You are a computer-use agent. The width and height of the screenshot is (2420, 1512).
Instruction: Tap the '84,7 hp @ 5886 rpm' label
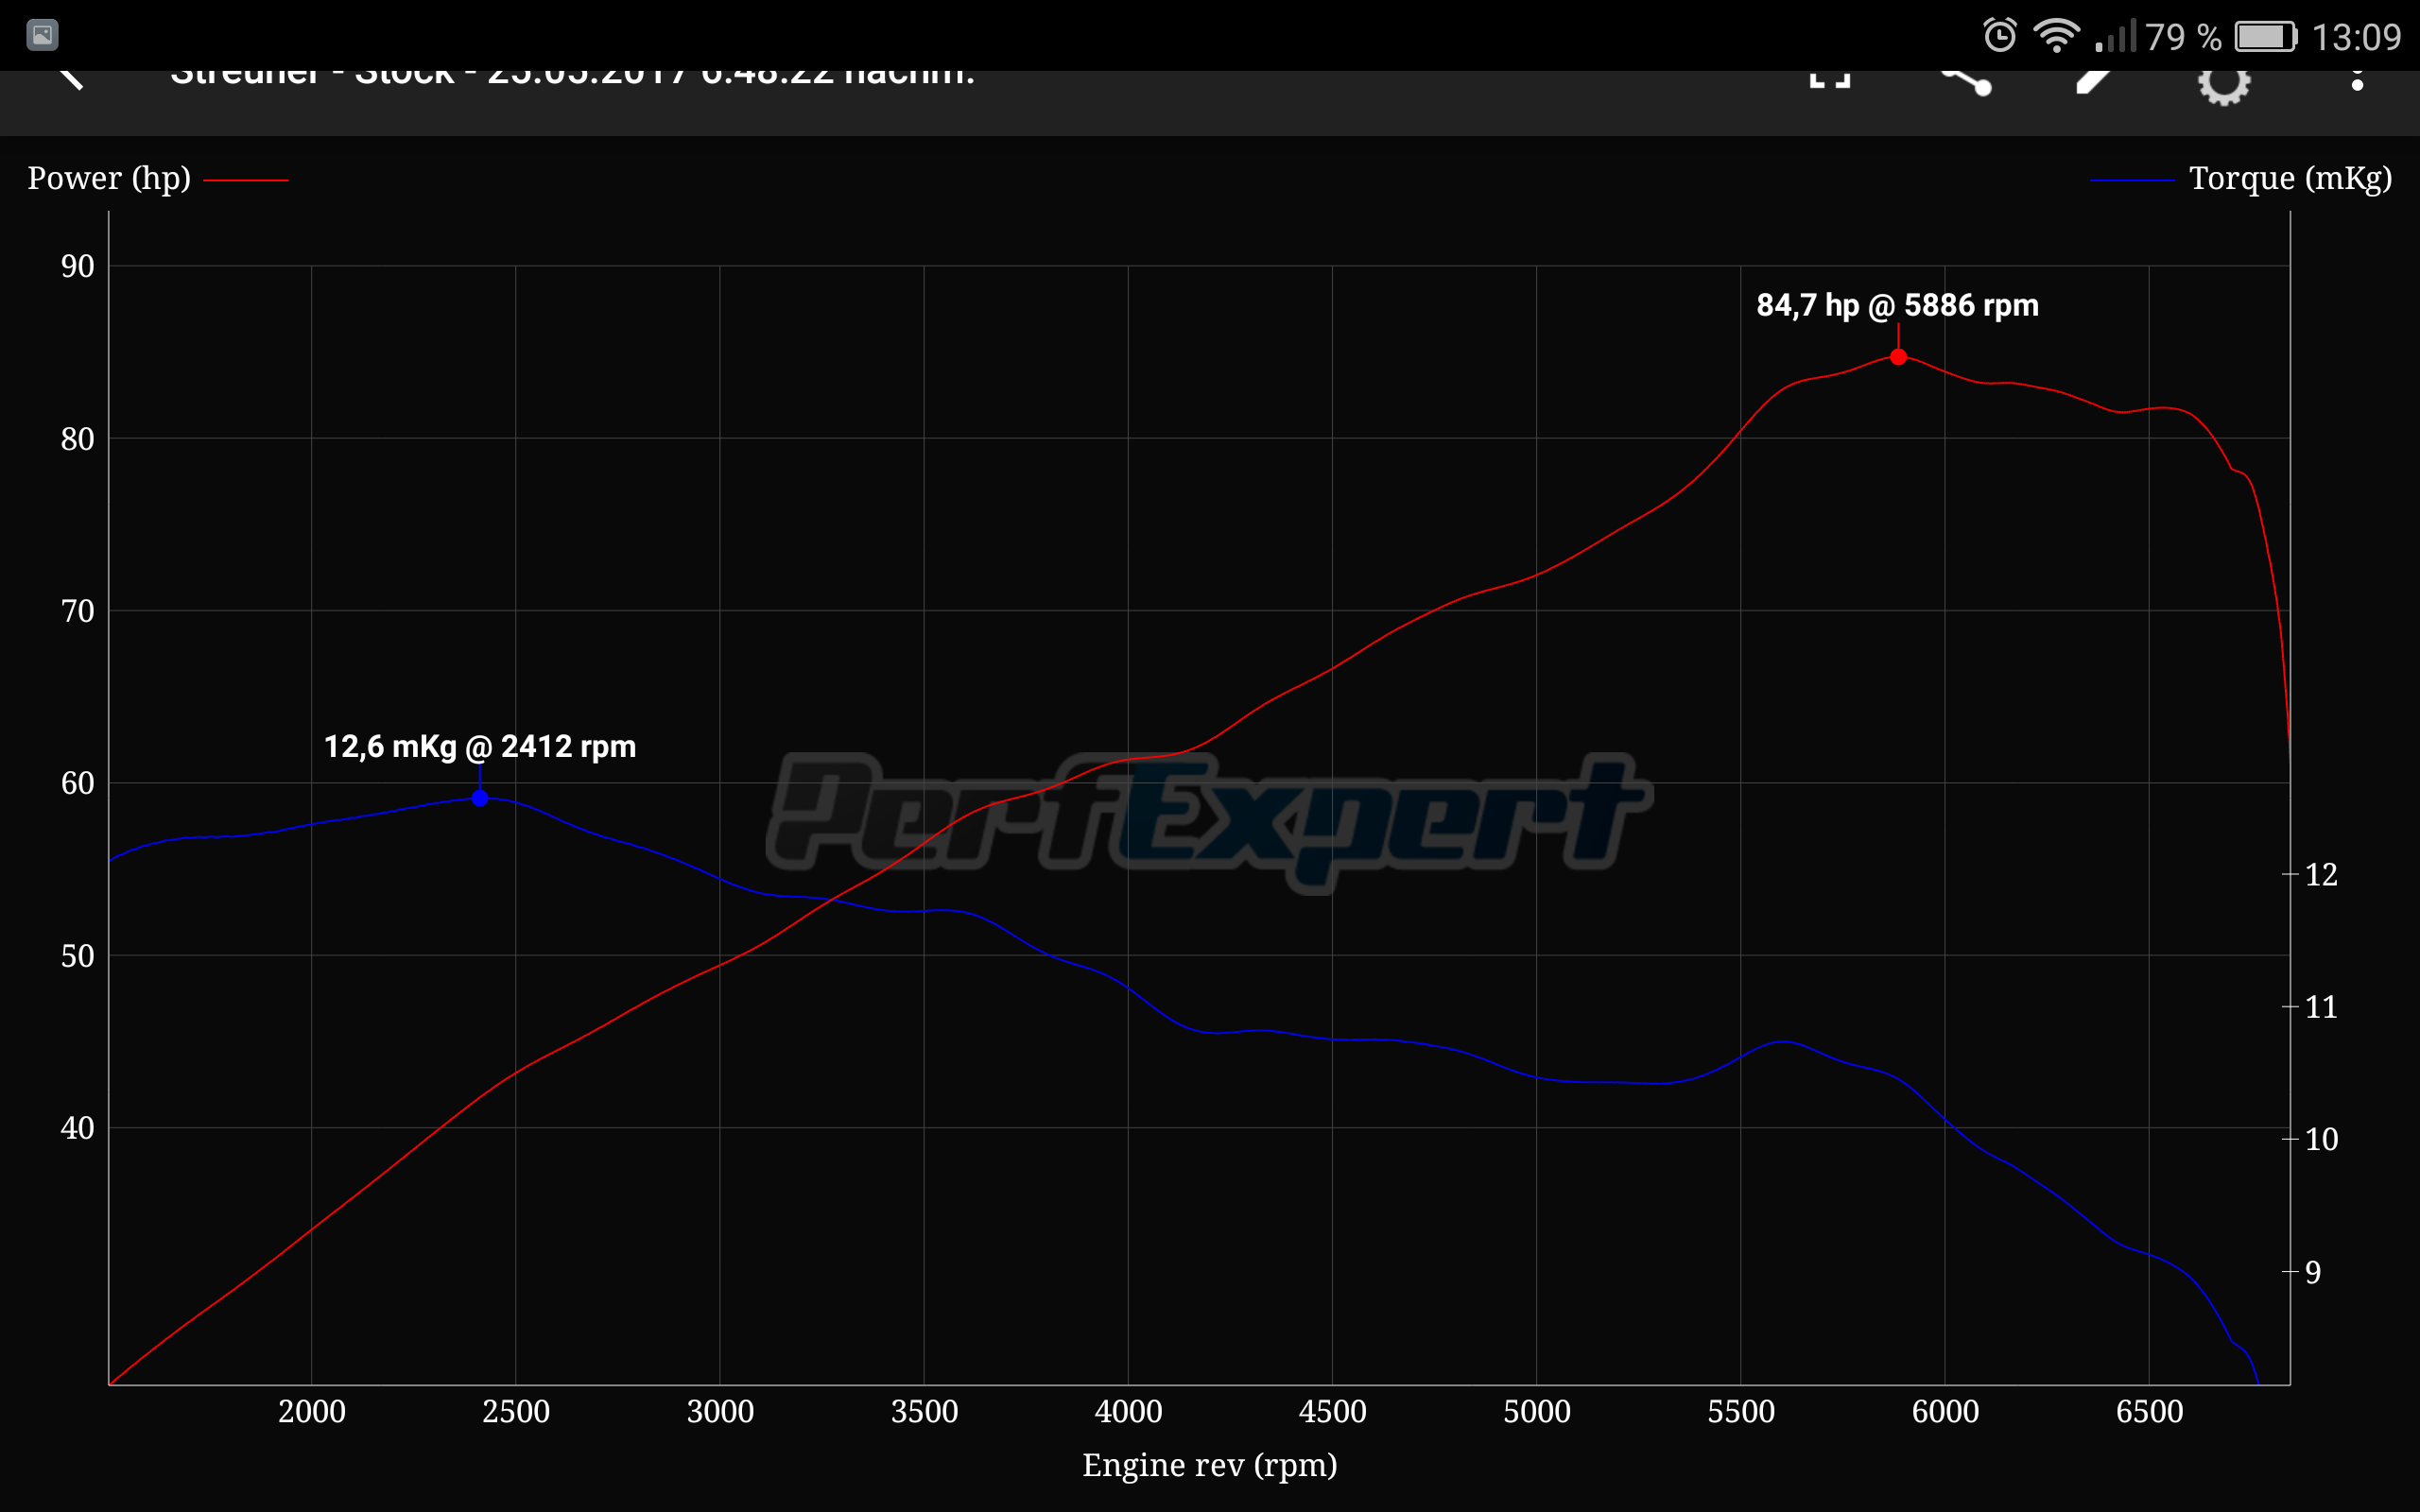point(1897,305)
